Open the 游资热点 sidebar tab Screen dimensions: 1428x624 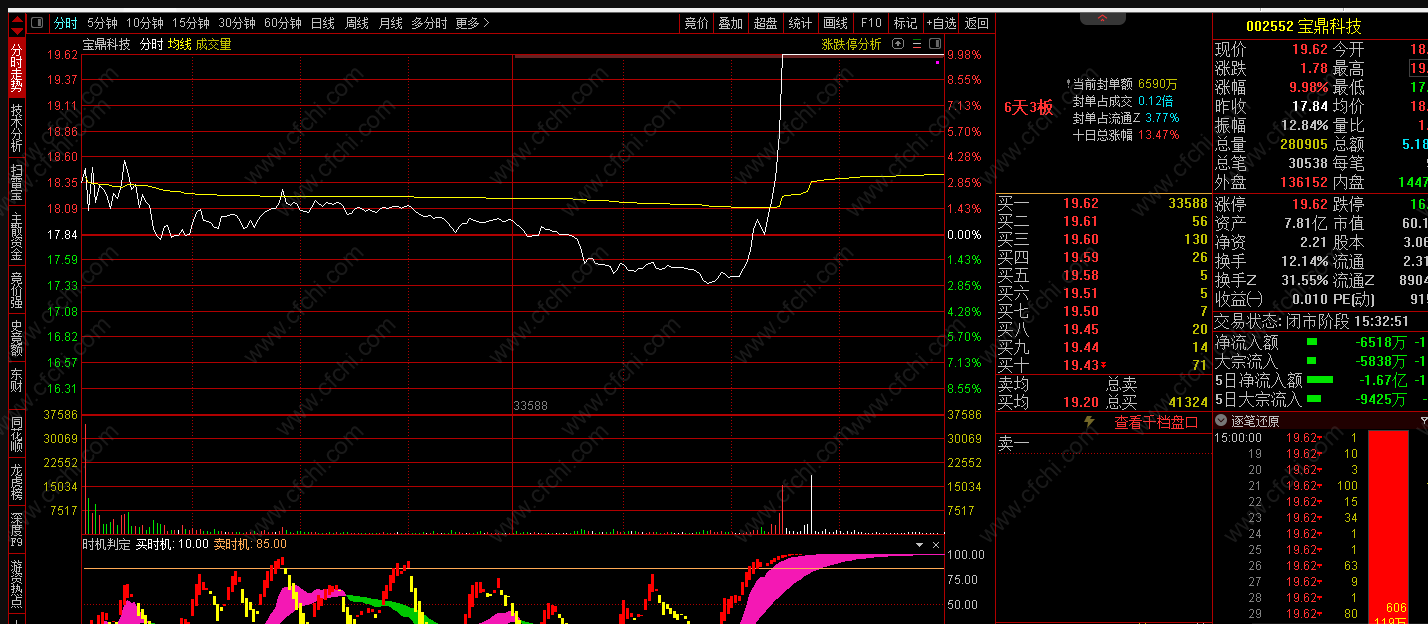click(x=16, y=585)
